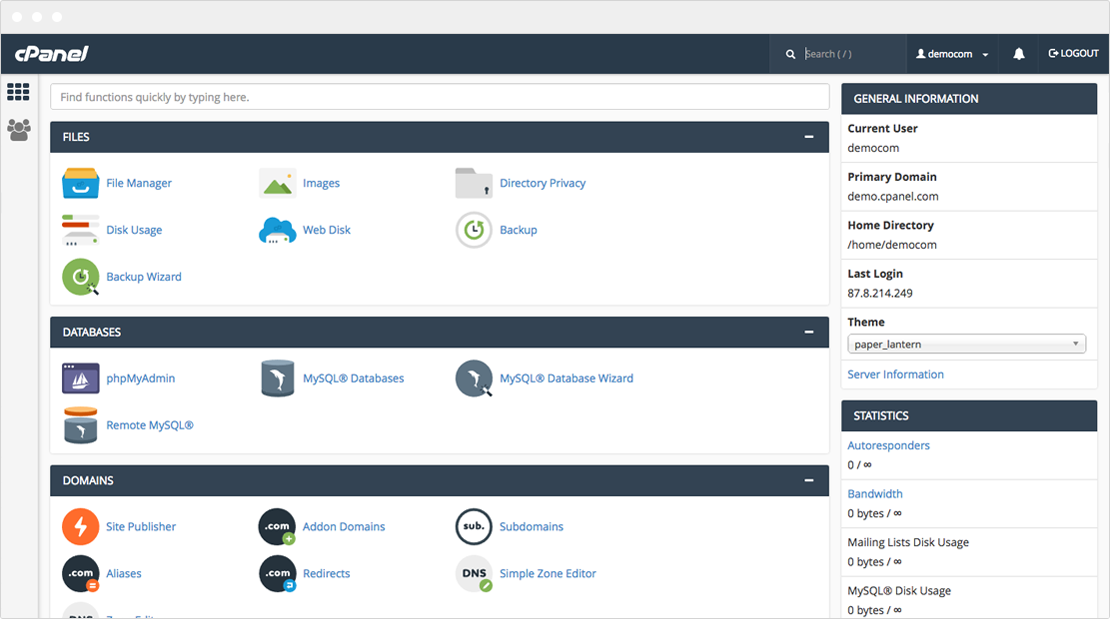The image size is (1110, 619).
Task: Click the phpMyAdmin sailboat icon
Action: point(80,378)
